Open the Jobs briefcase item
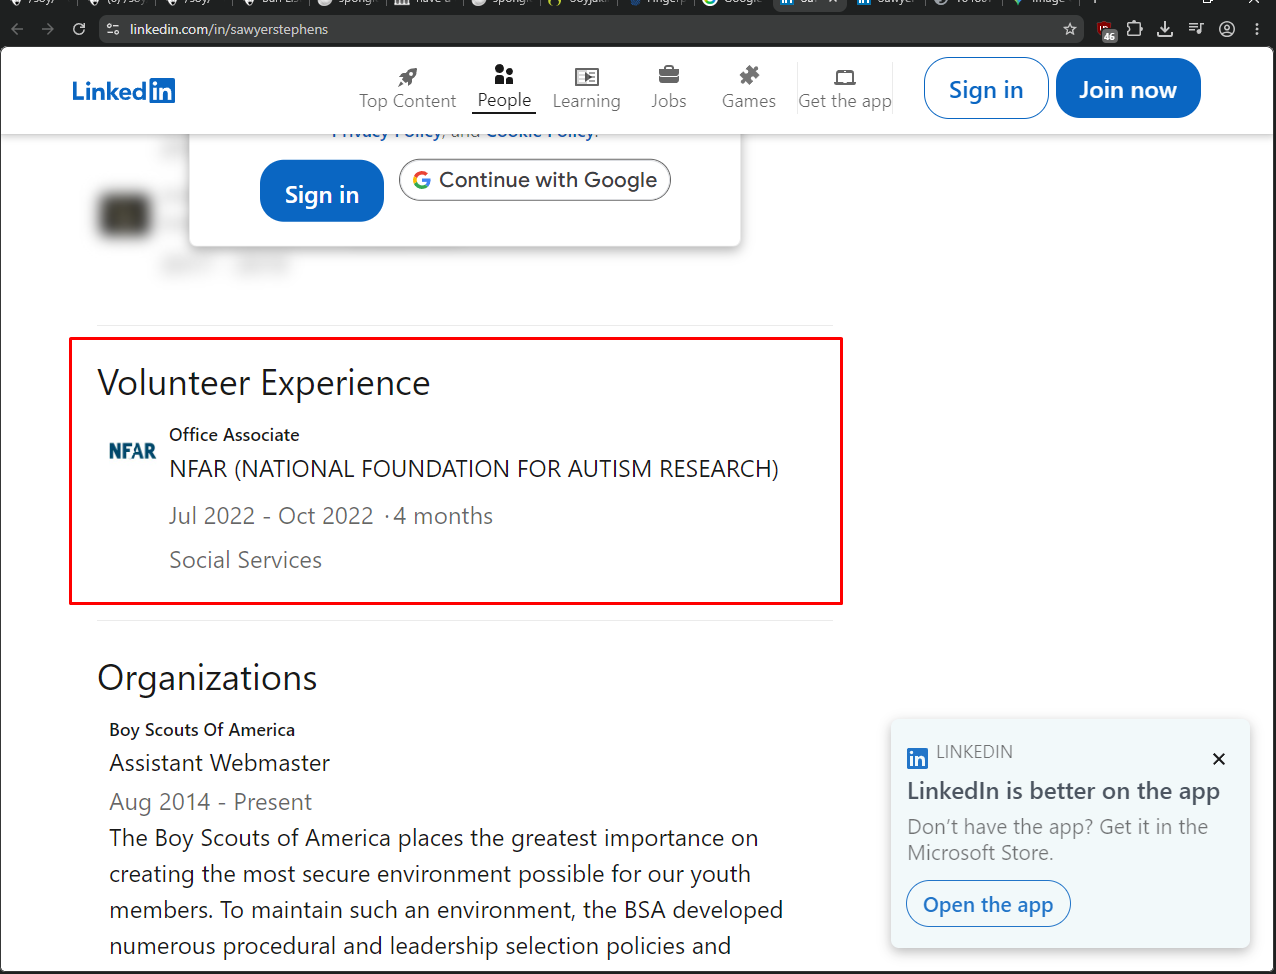The image size is (1276, 974). (669, 88)
